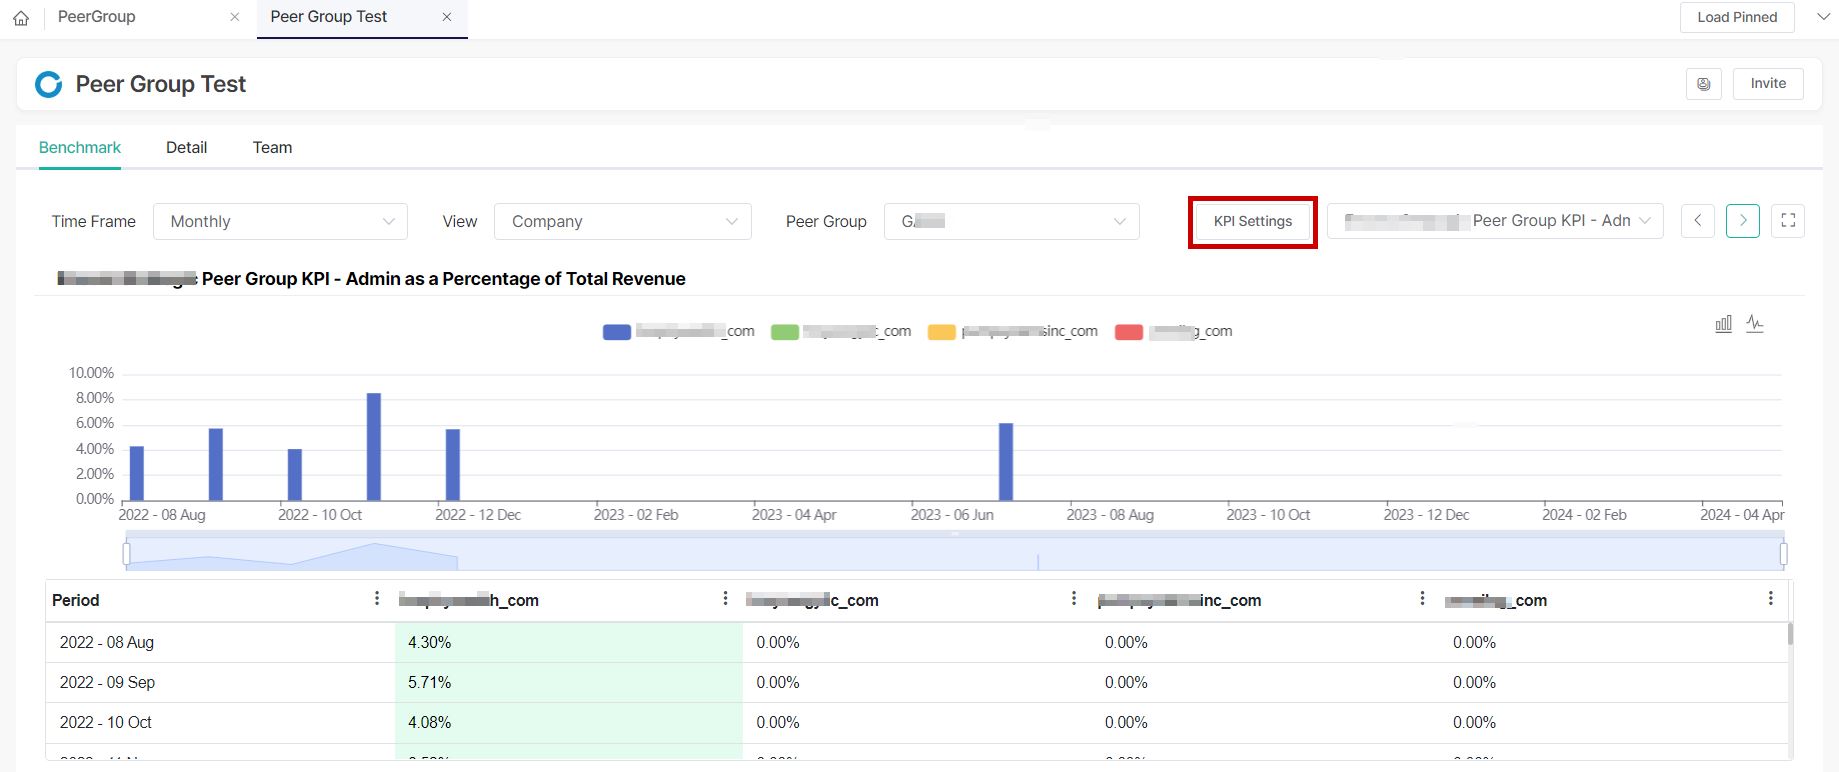Viewport: 1839px width, 772px height.
Task: Open the Time Frame Monthly dropdown
Action: point(280,221)
